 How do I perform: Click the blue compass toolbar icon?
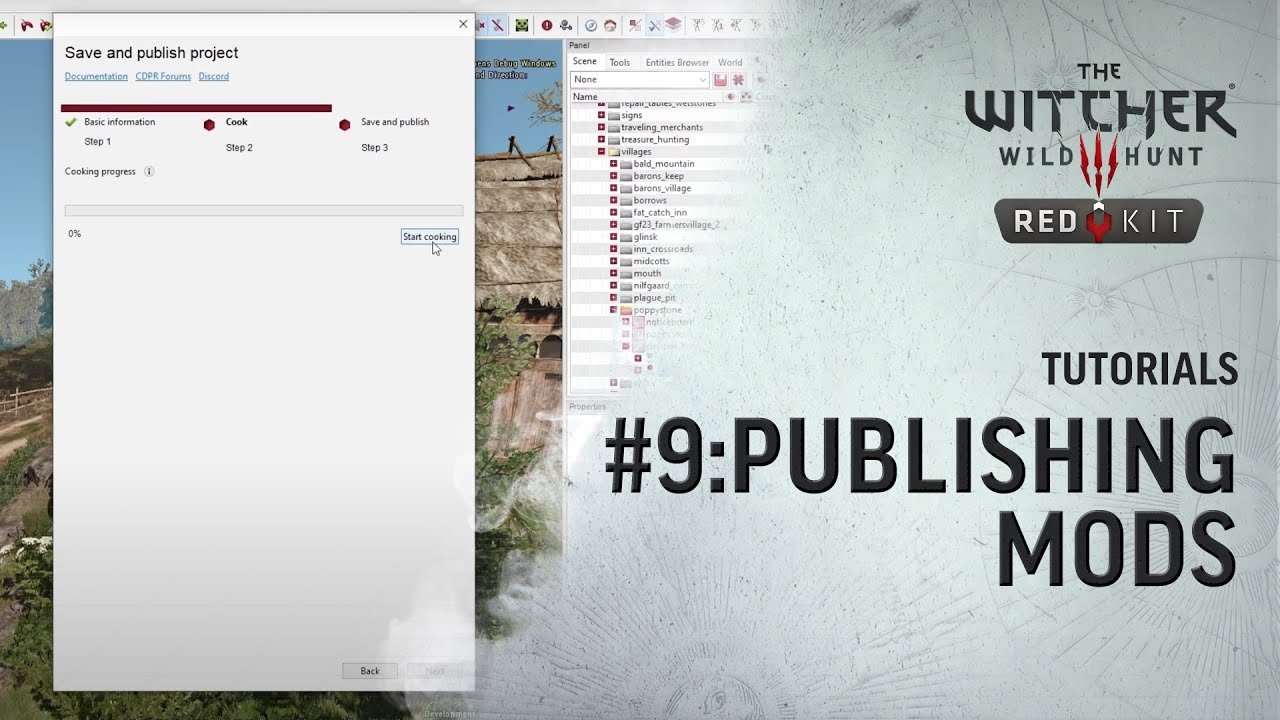point(591,25)
